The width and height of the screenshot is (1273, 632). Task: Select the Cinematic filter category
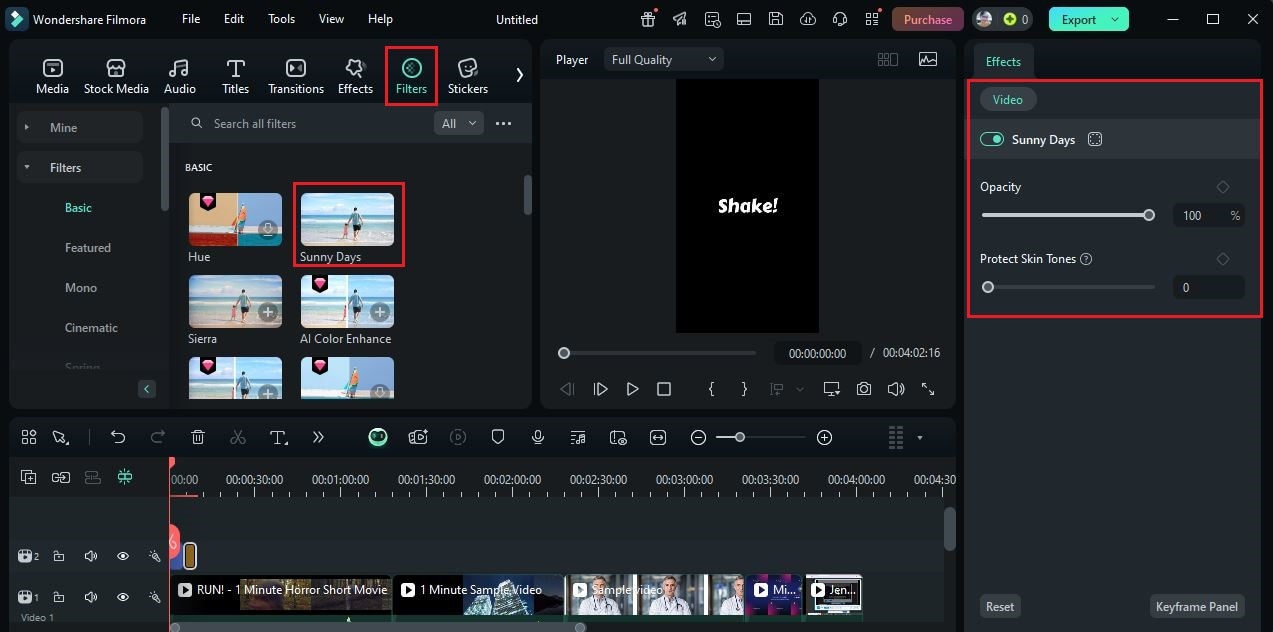(91, 328)
